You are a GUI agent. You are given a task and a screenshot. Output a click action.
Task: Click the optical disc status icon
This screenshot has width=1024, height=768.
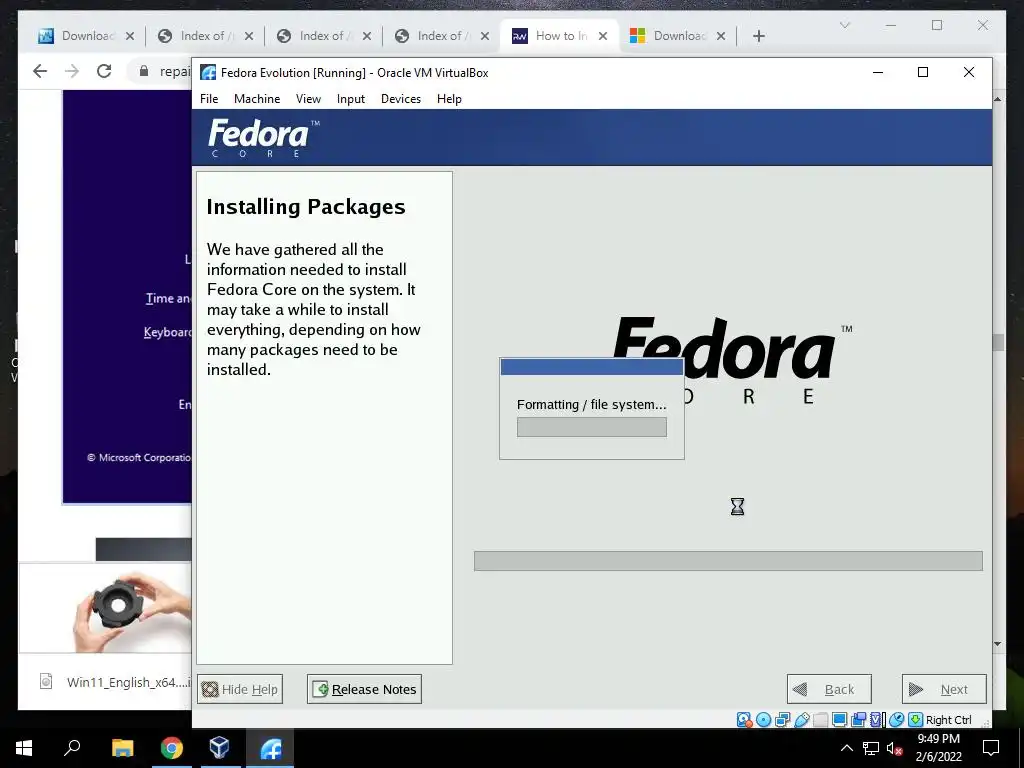coord(763,720)
